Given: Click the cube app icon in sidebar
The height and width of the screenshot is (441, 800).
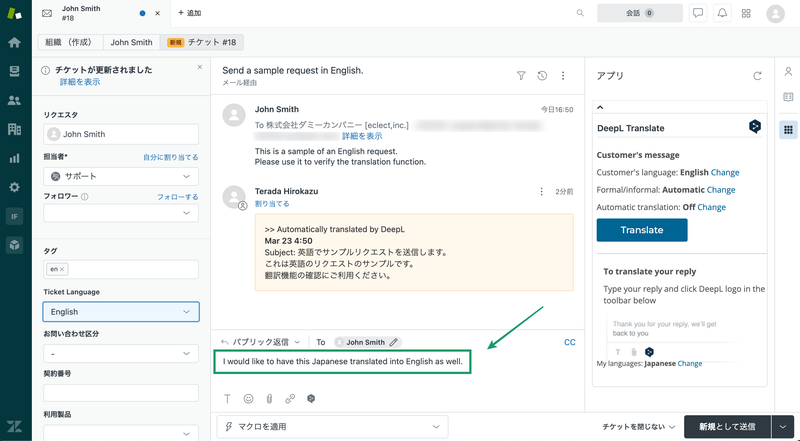Looking at the screenshot, I should point(14,245).
